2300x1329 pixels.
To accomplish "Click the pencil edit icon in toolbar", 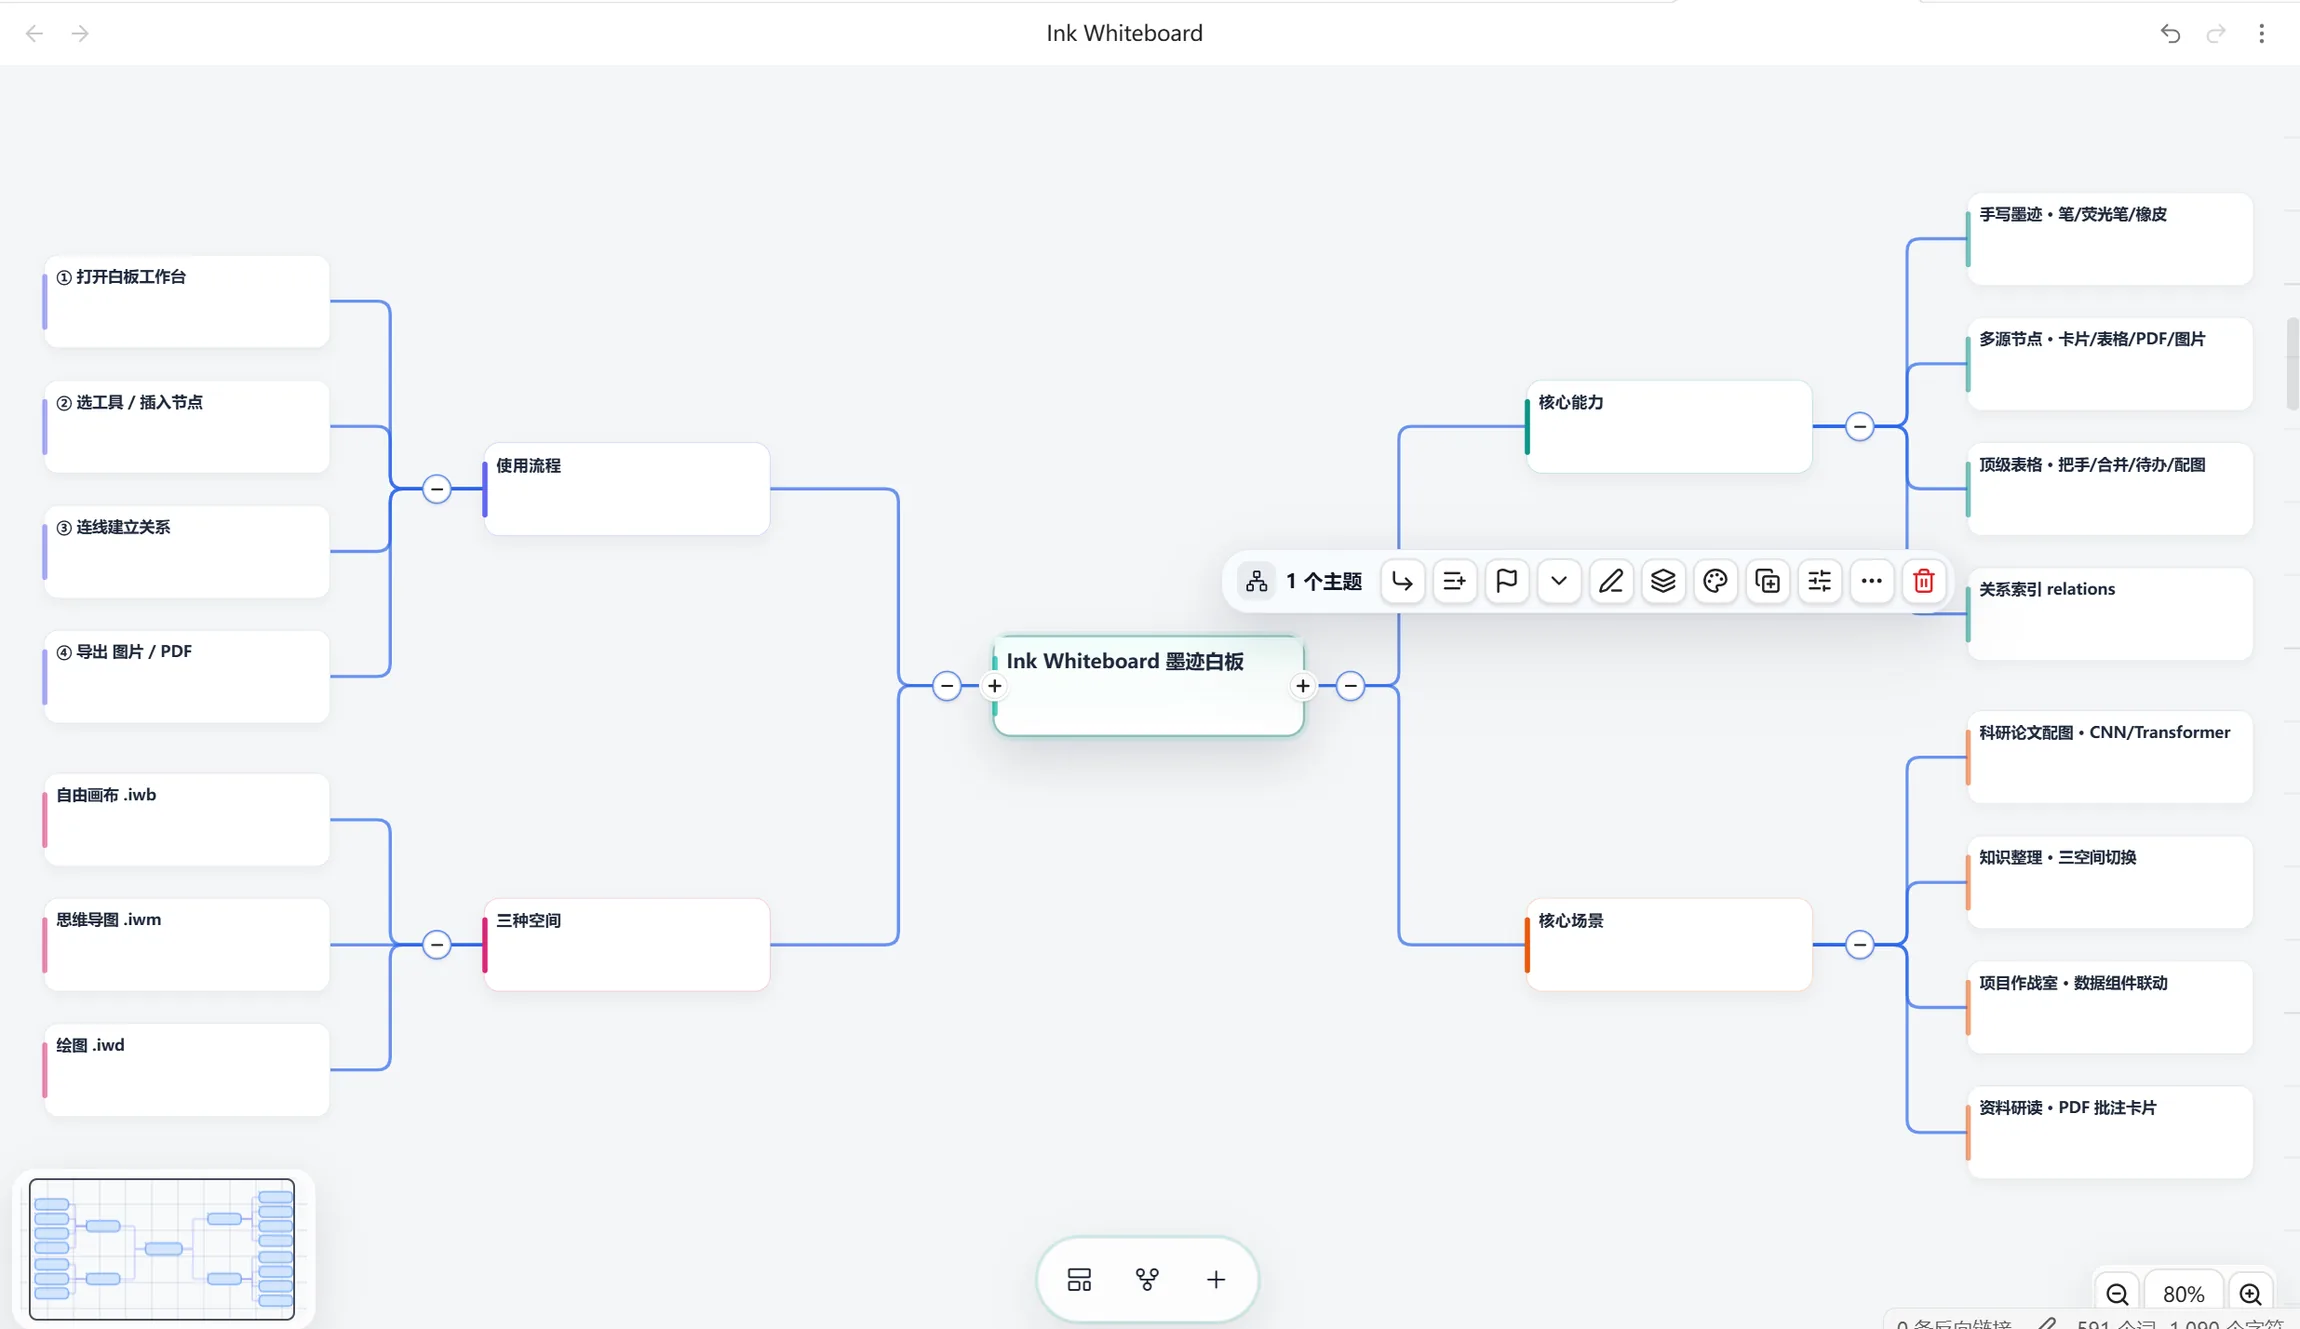I will pos(1611,581).
